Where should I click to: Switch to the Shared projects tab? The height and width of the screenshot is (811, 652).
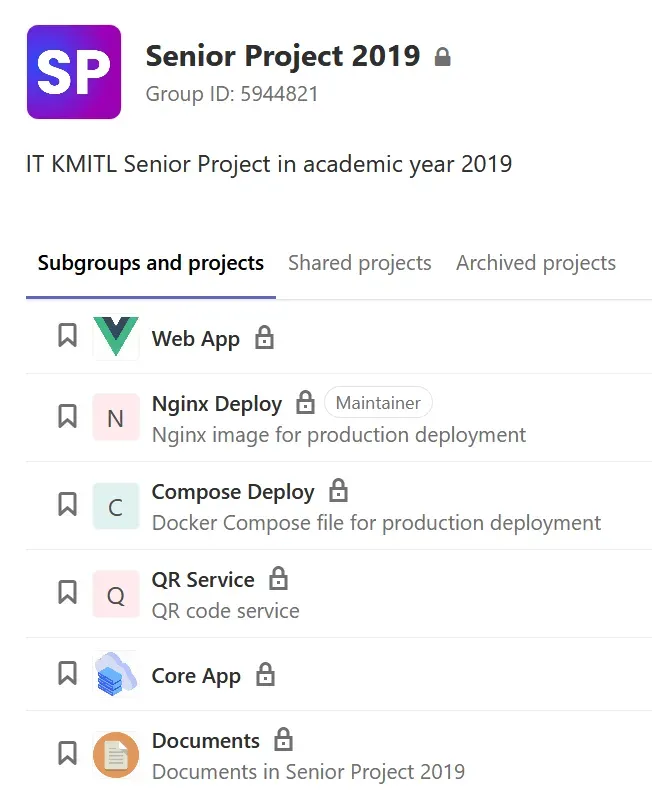[360, 263]
